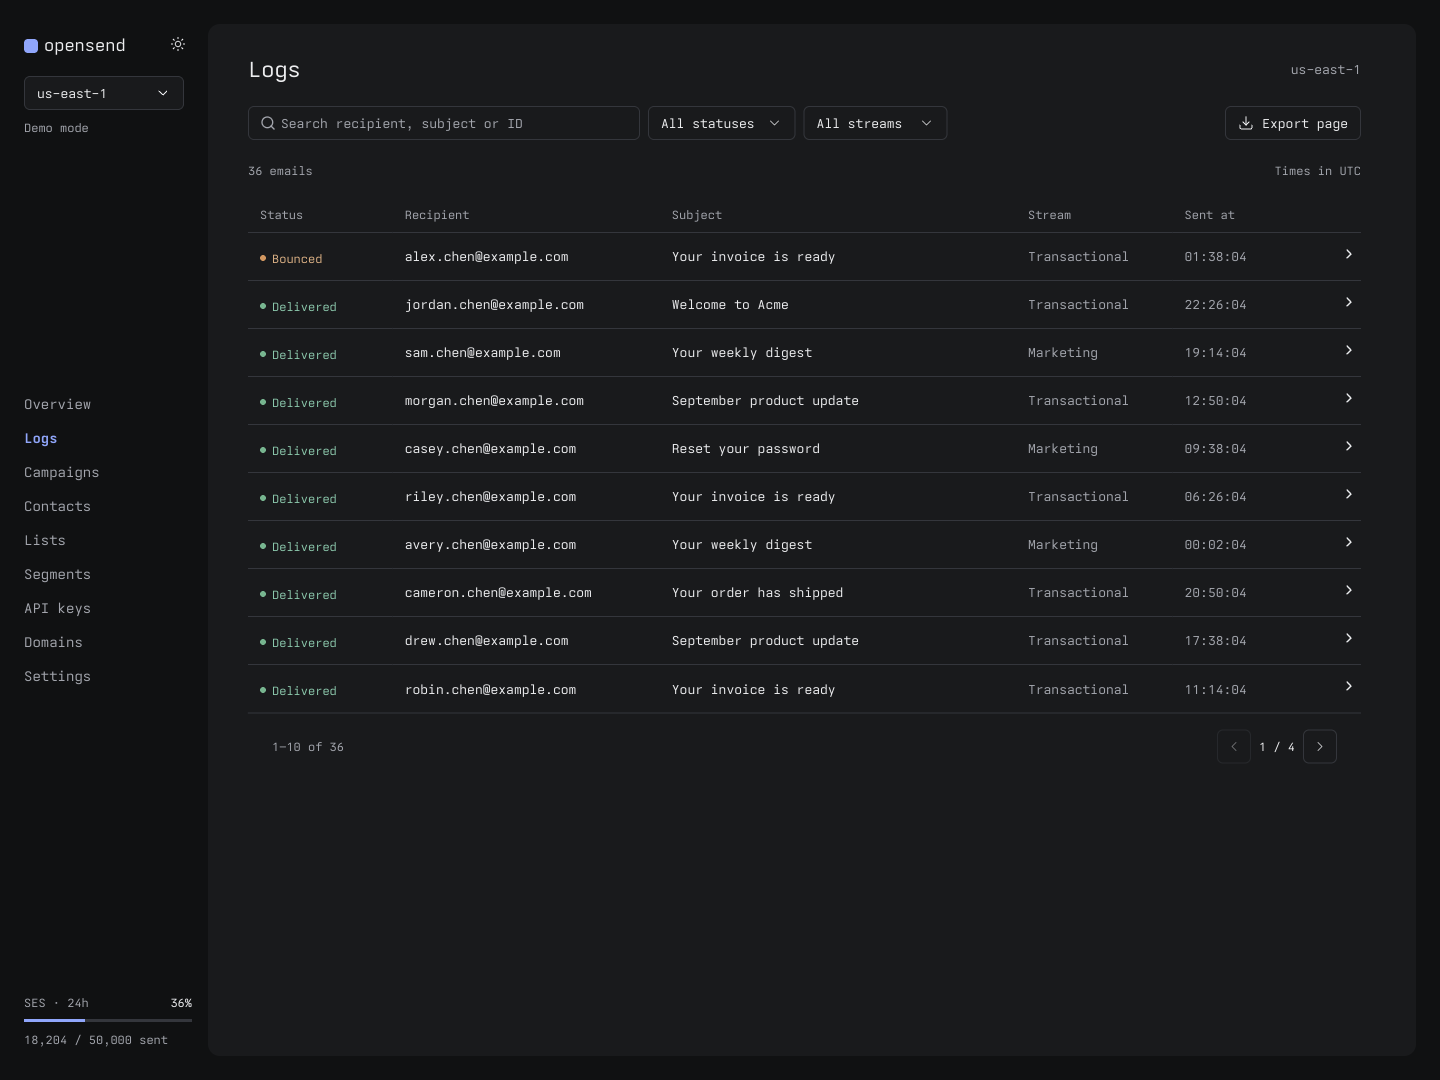Viewport: 1440px width, 1080px height.
Task: Click subject Your order has shipped
Action: click(757, 593)
